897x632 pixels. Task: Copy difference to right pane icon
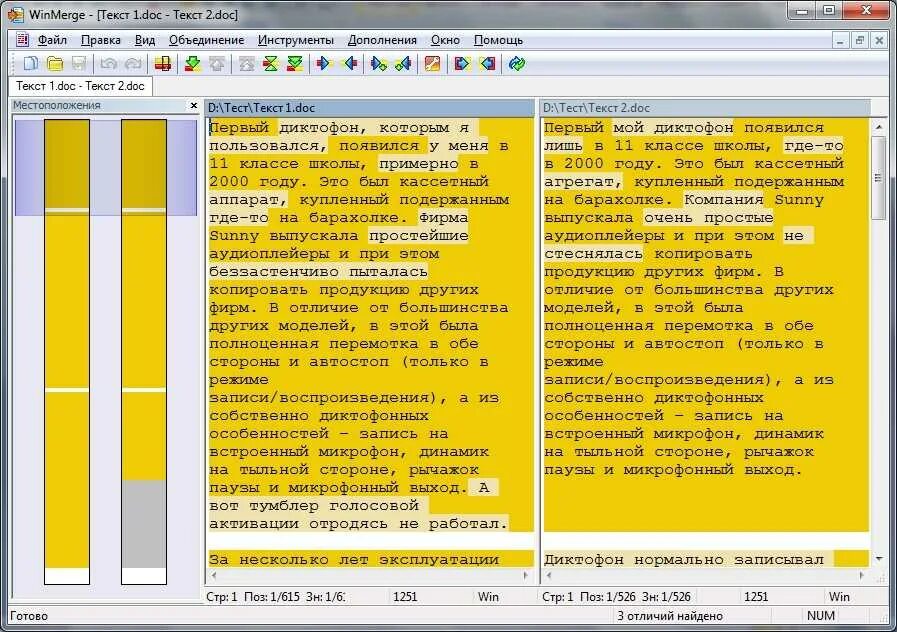323,63
